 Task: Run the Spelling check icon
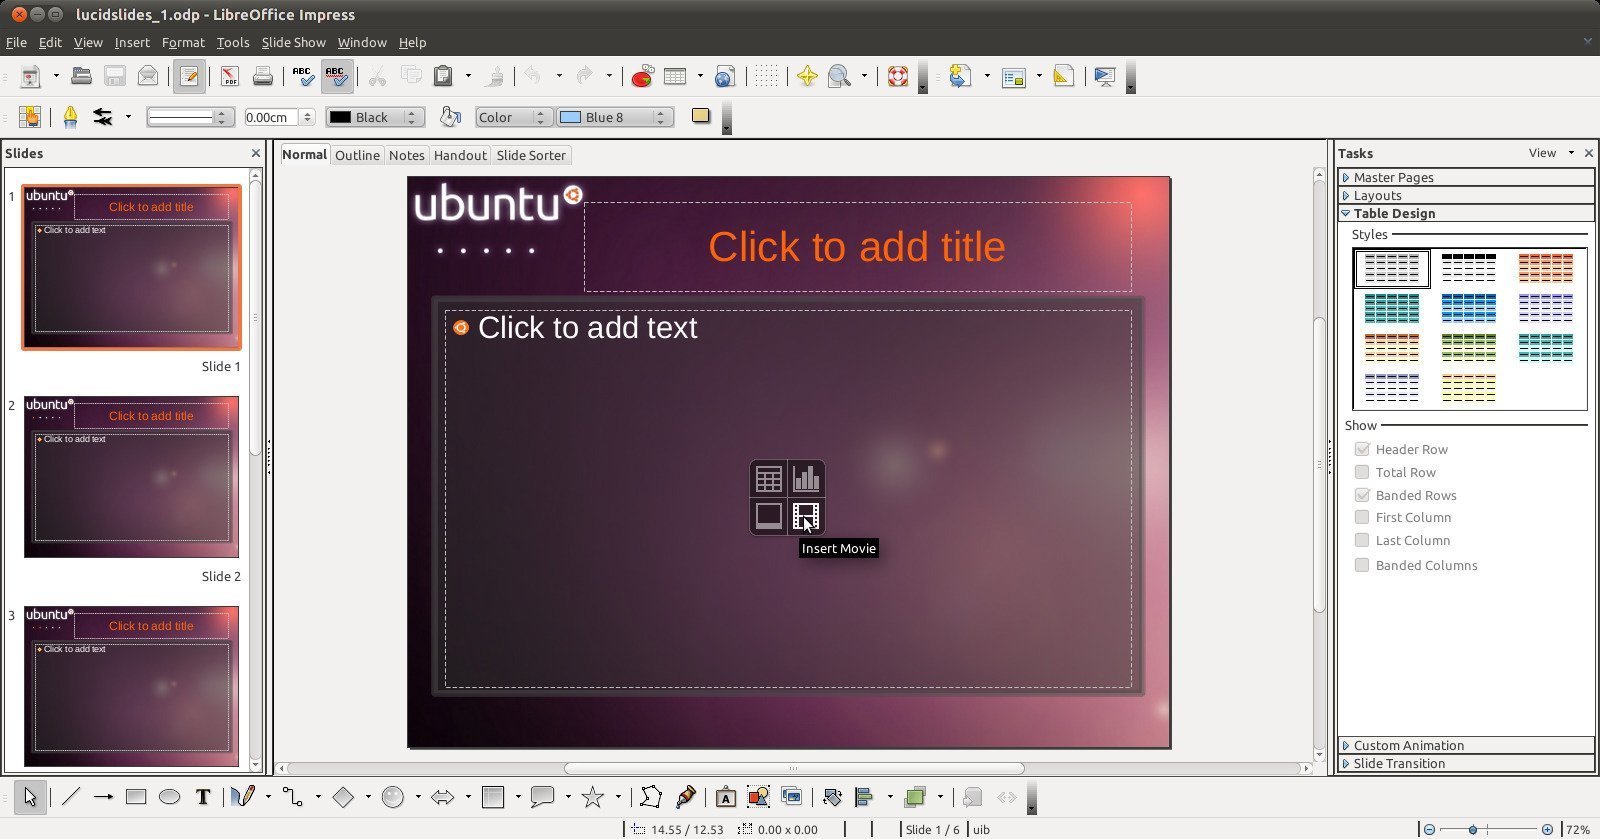[x=303, y=76]
